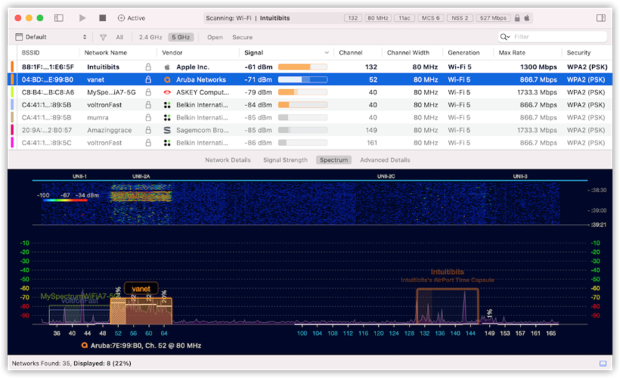Screen dimensions: 620x378
Task: Toggle the Open networks filter
Action: (215, 37)
